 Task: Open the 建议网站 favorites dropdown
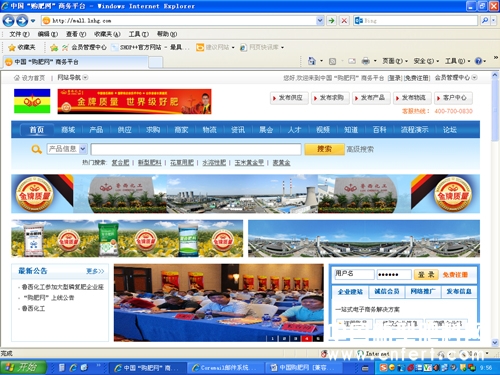215,47
